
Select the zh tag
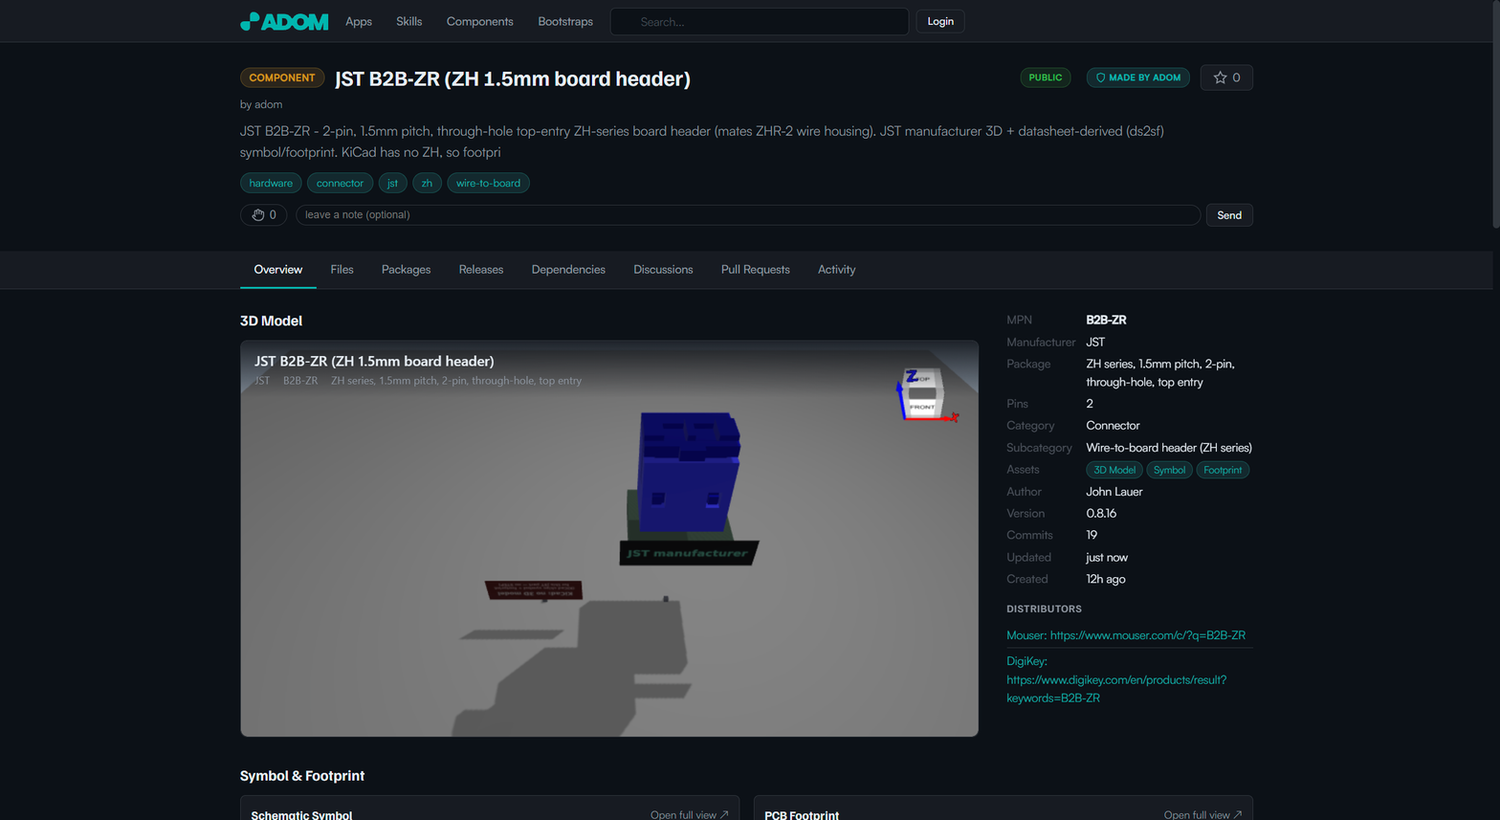point(427,183)
